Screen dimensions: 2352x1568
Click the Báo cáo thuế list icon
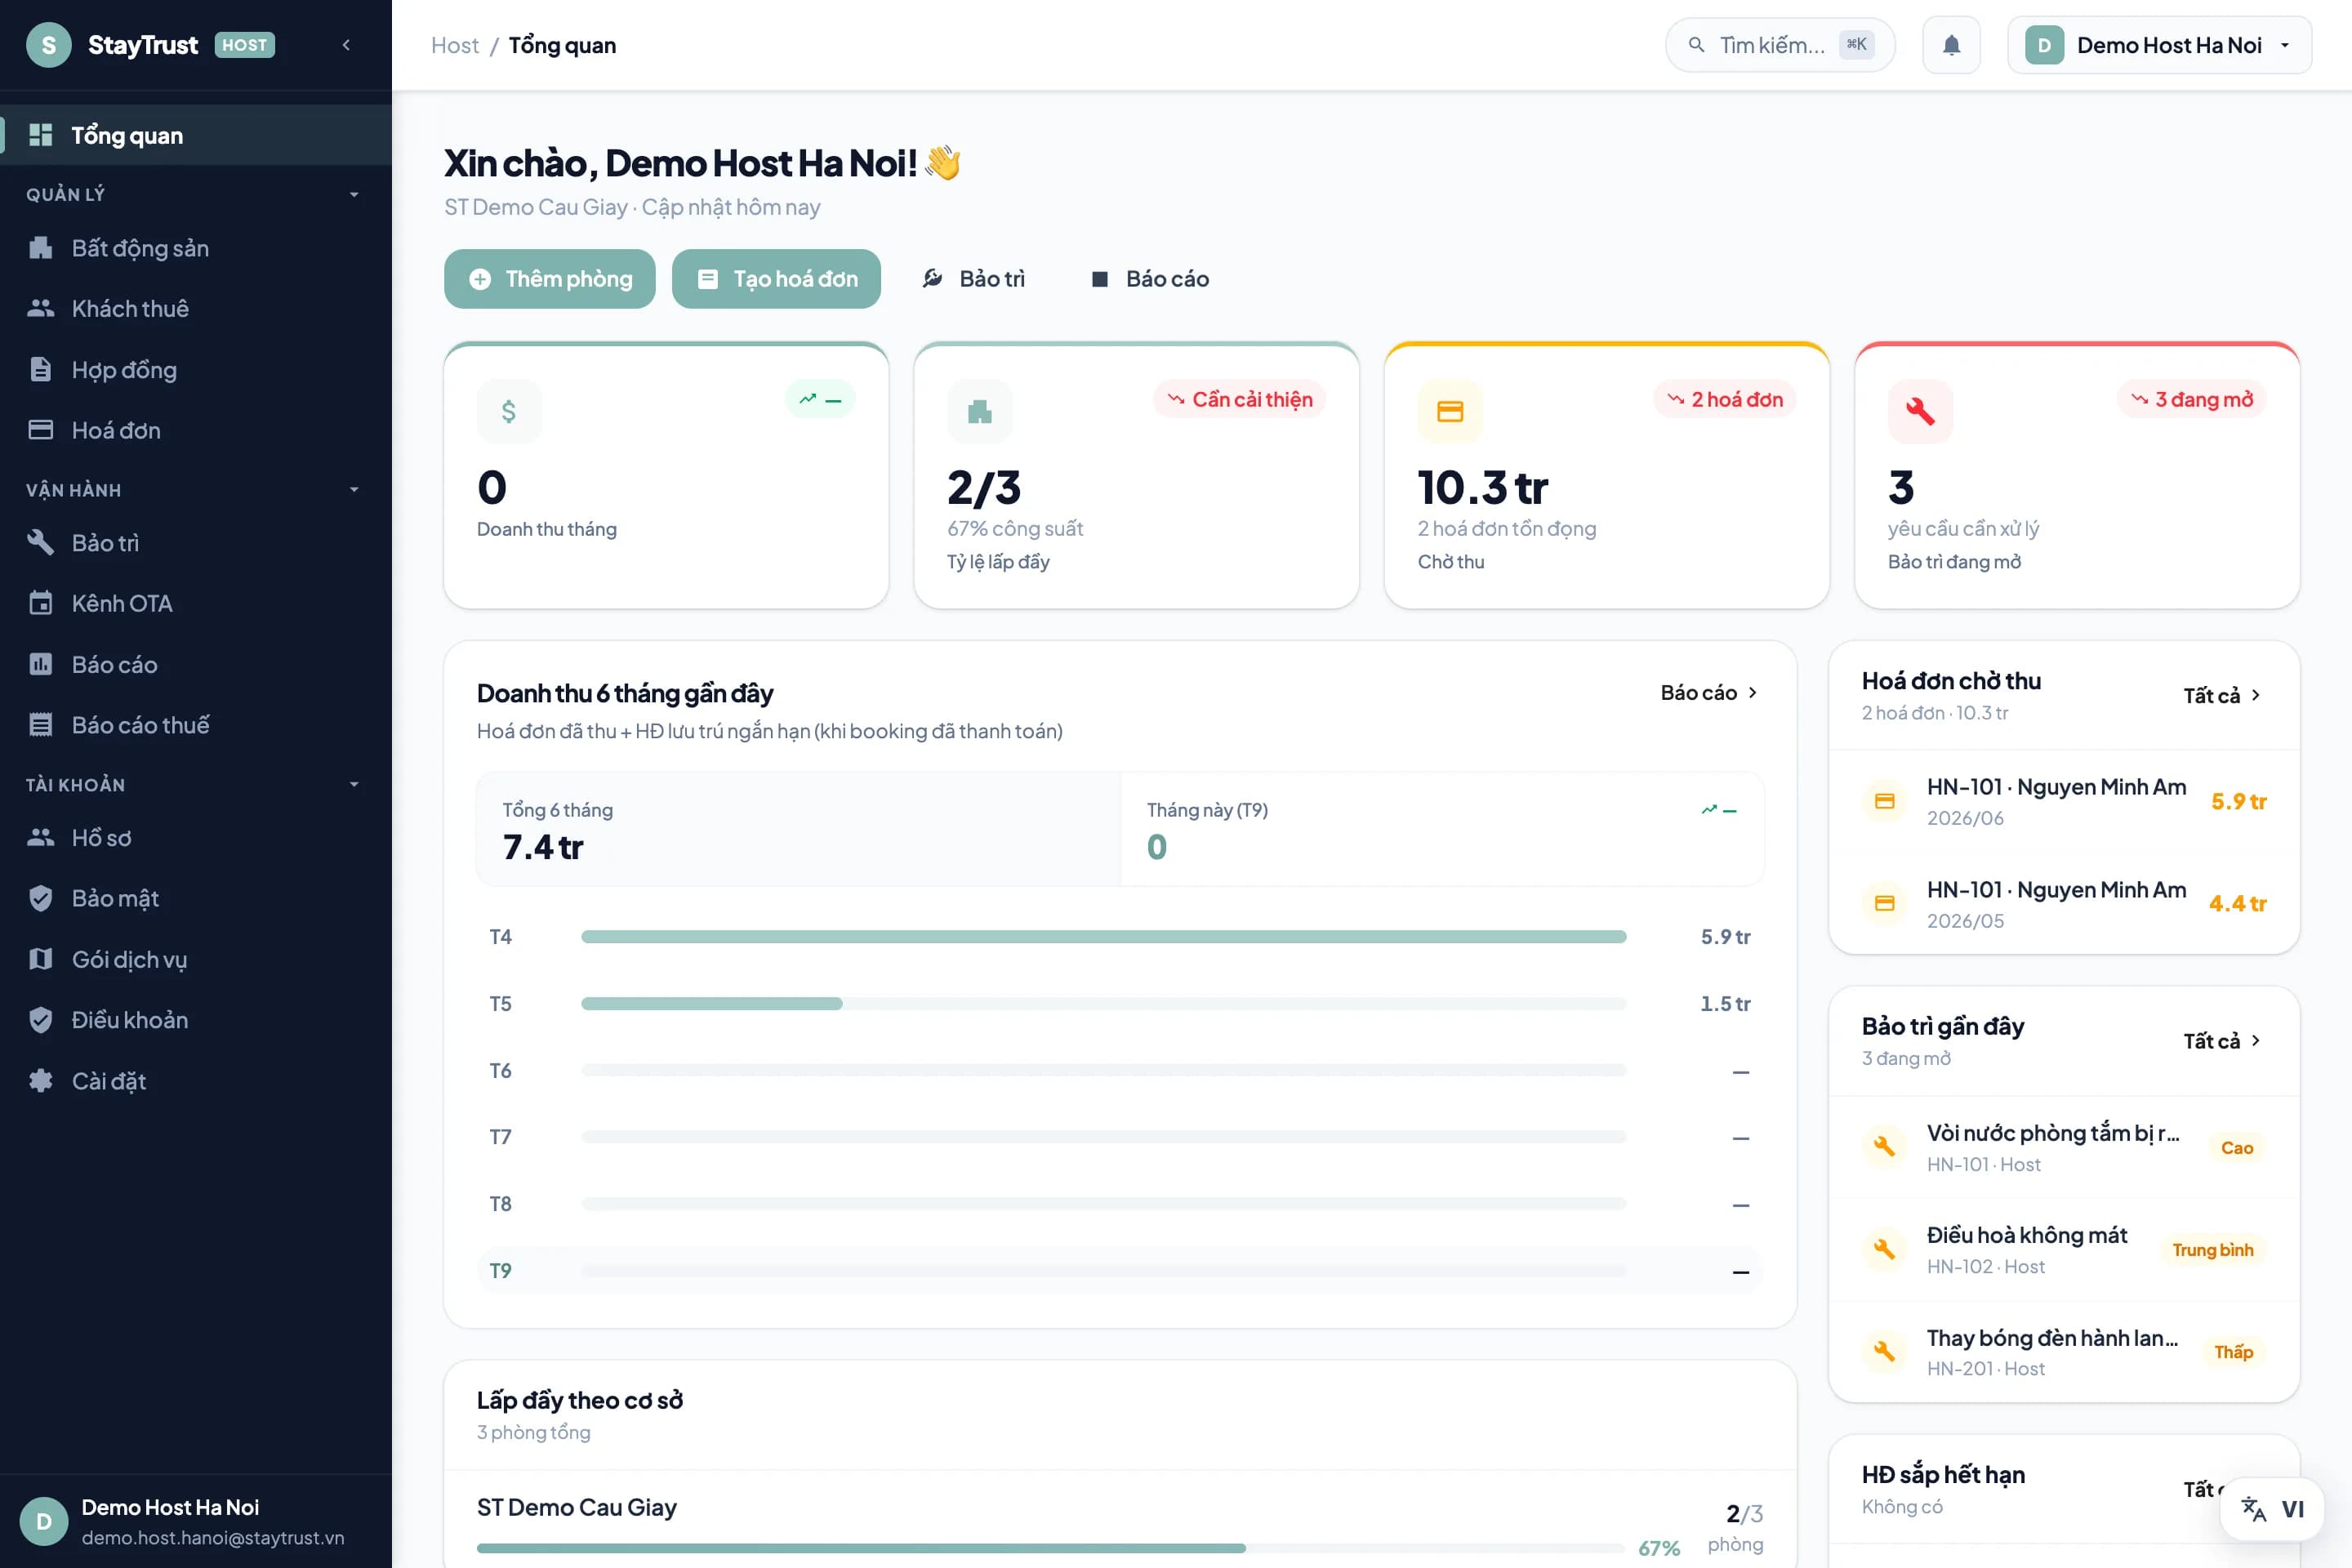pos(40,724)
